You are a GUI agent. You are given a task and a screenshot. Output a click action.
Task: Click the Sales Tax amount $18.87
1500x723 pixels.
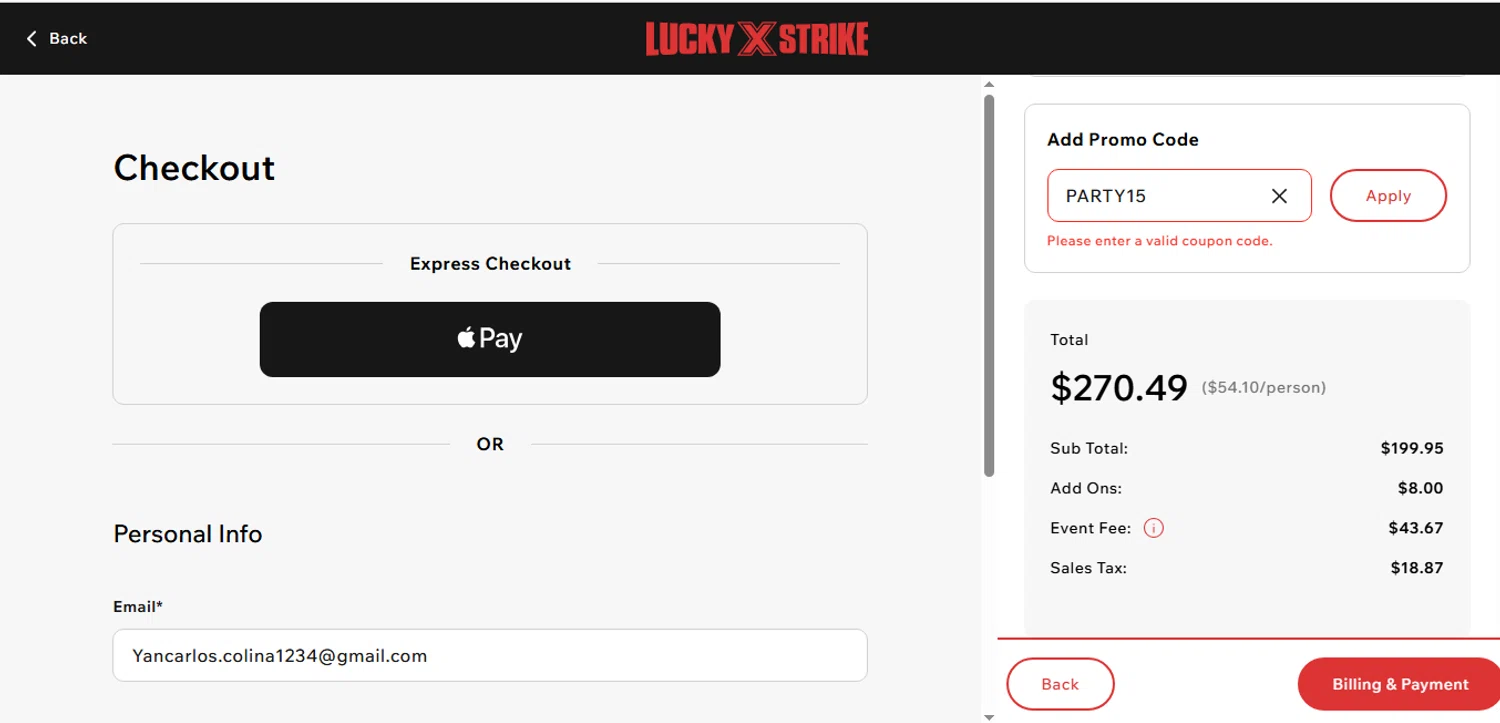click(x=1416, y=568)
